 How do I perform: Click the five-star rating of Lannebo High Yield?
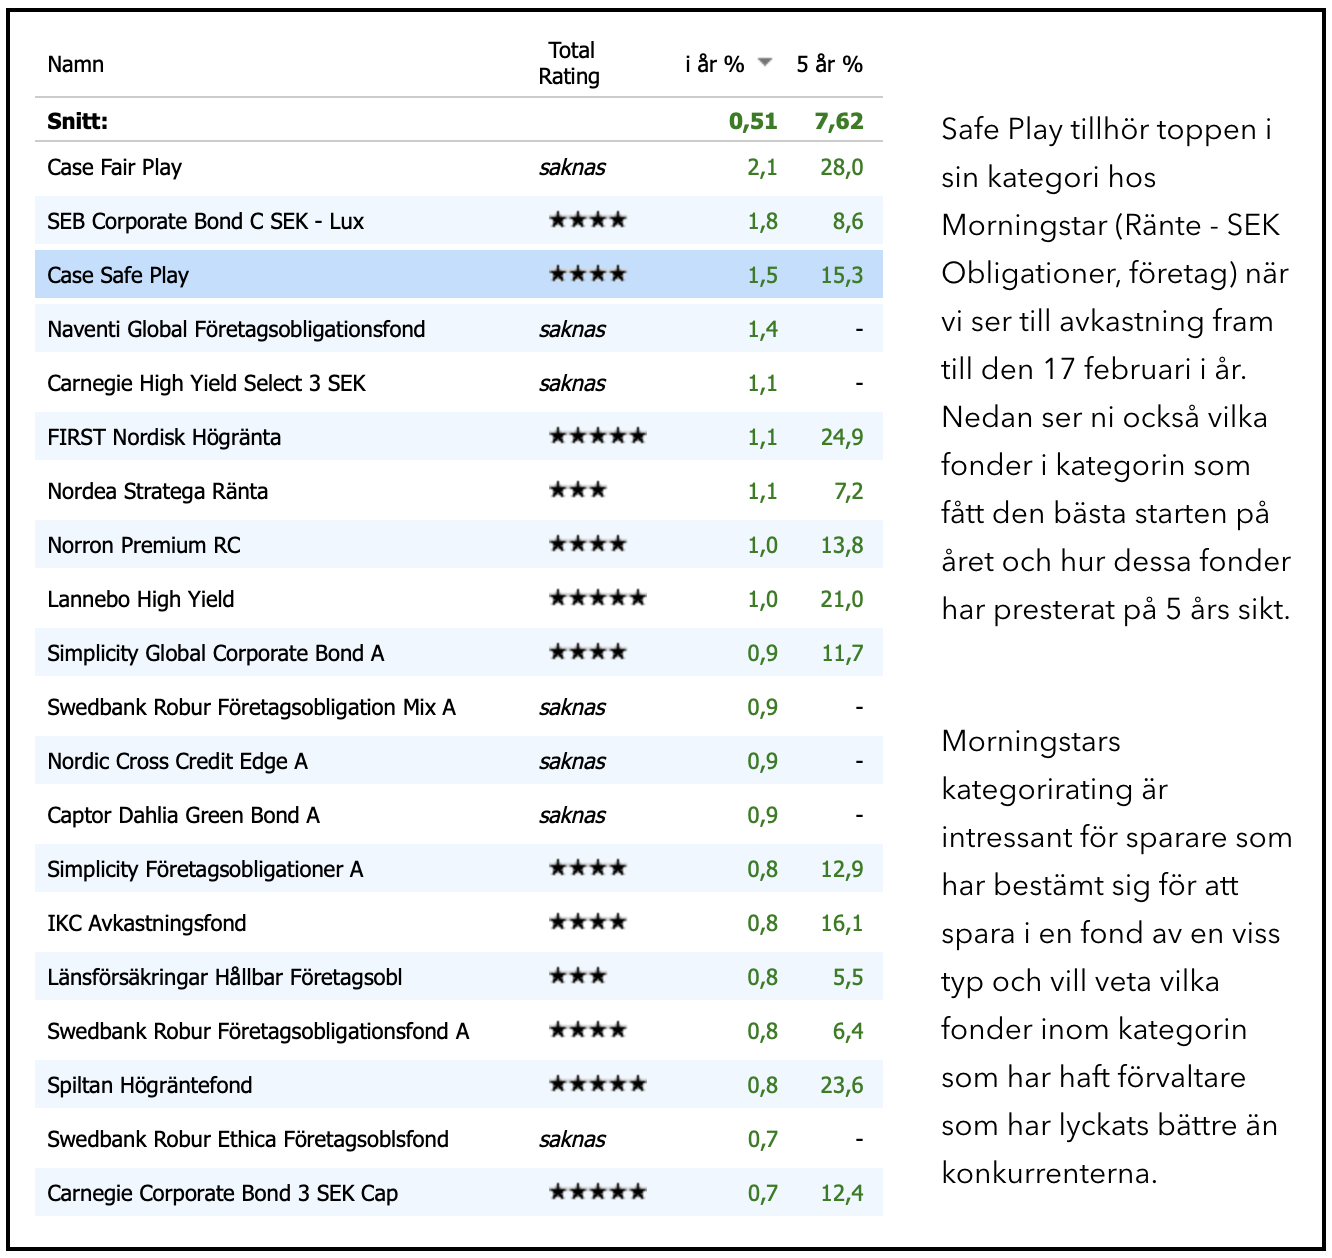coord(598,598)
